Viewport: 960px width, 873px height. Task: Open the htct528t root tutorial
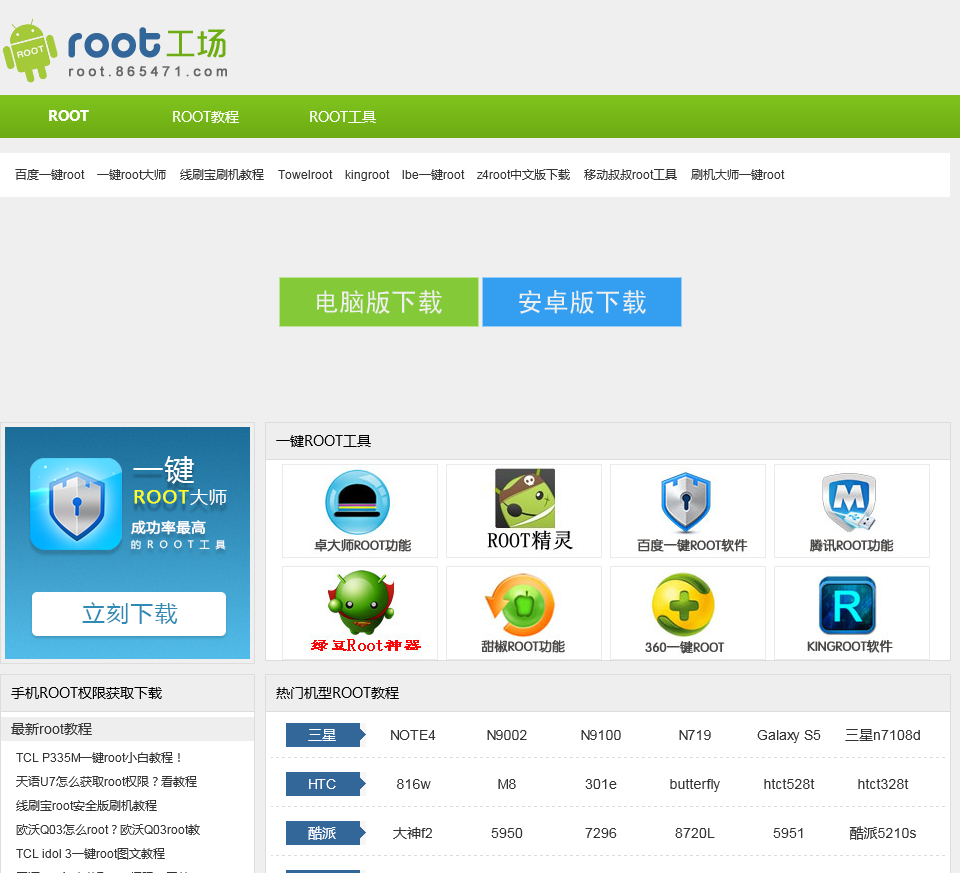789,784
